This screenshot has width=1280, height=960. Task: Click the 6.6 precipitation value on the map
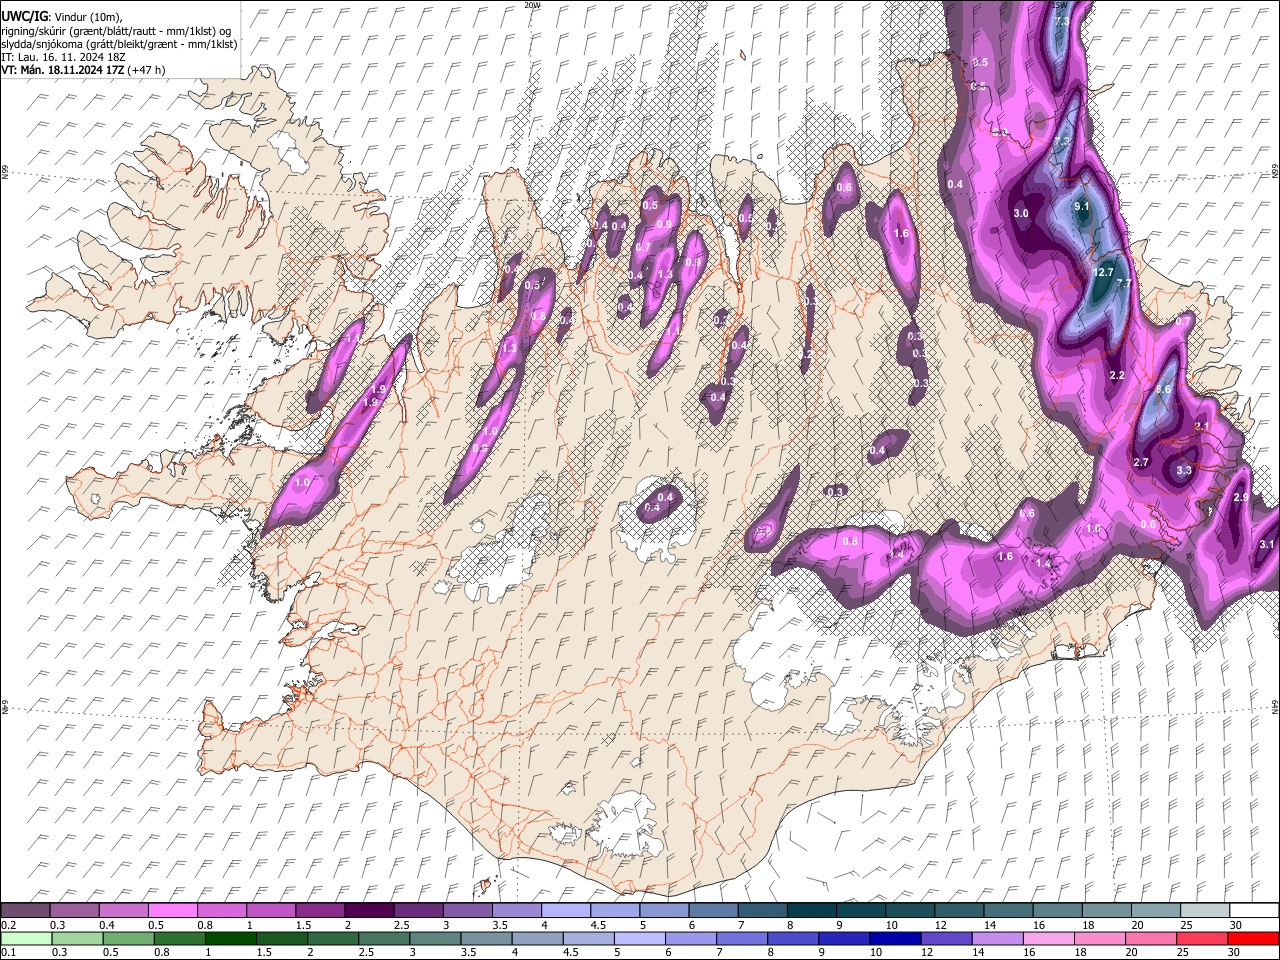1163,390
